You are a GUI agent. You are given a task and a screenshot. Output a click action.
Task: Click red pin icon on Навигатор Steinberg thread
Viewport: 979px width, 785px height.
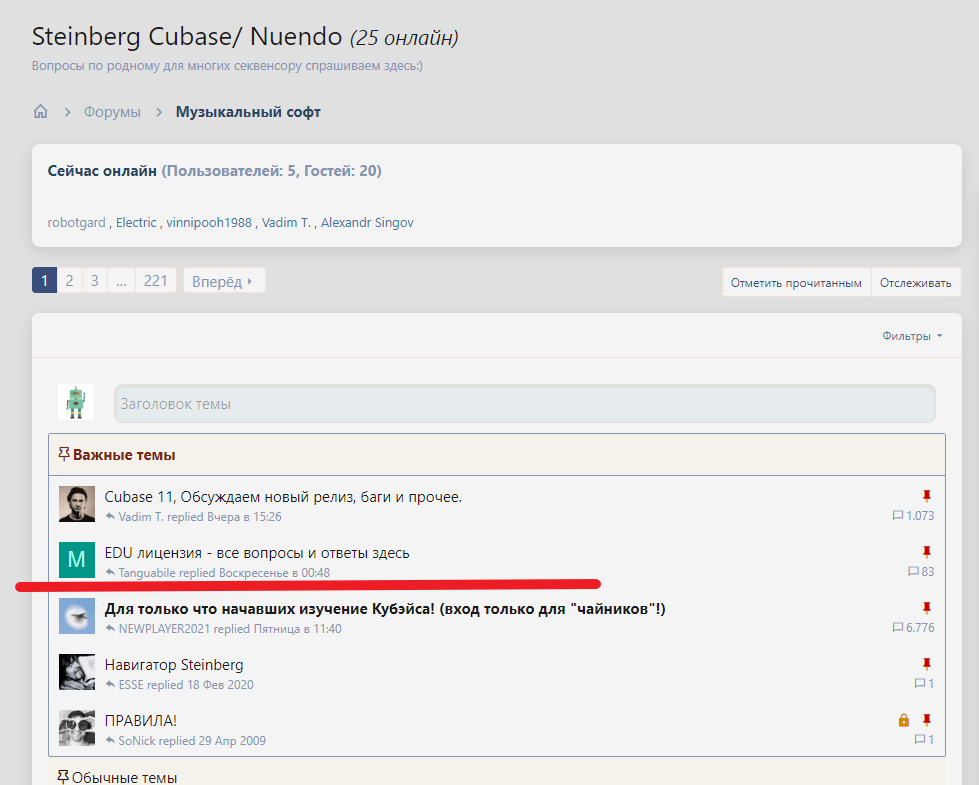927,664
